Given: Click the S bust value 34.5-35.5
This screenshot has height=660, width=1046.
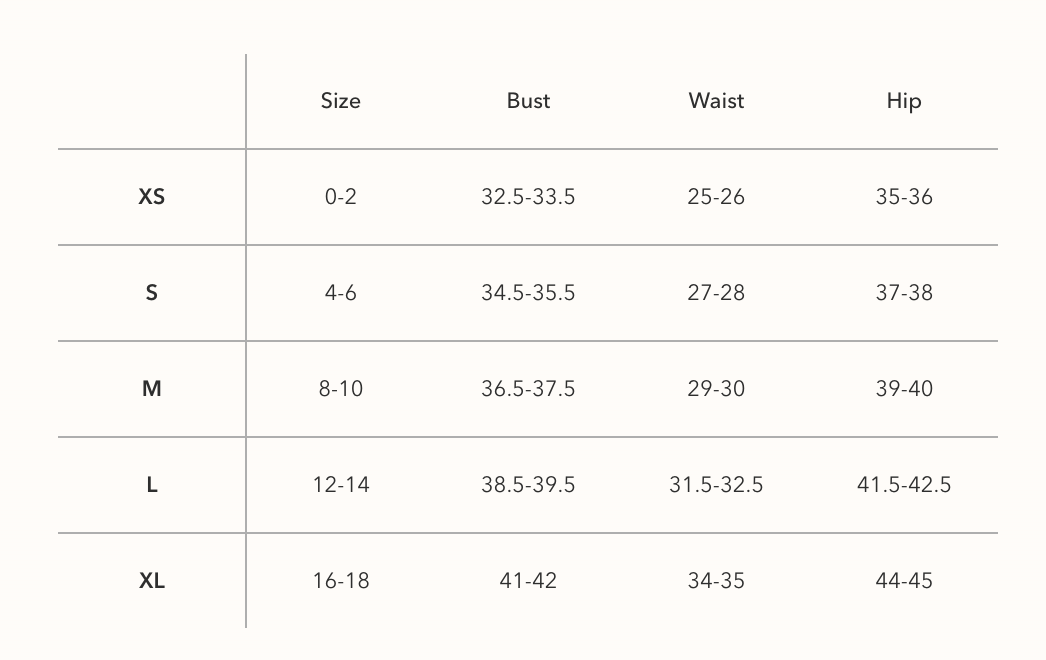Looking at the screenshot, I should (x=528, y=293).
